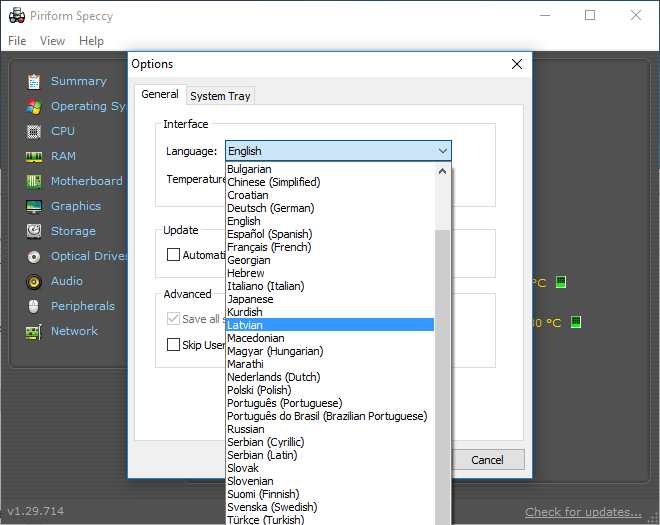
Task: Click the Peripherals mouse icon
Action: [x=34, y=306]
